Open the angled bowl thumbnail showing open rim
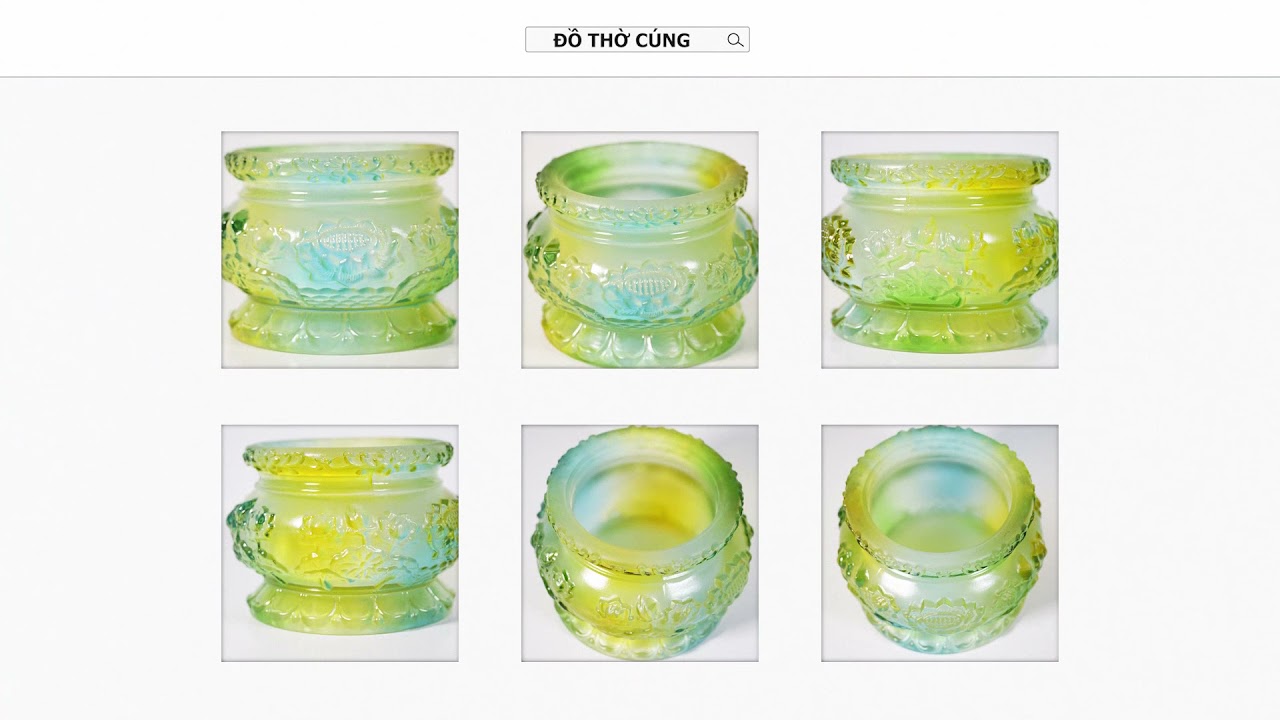The image size is (1280, 720). tap(640, 250)
